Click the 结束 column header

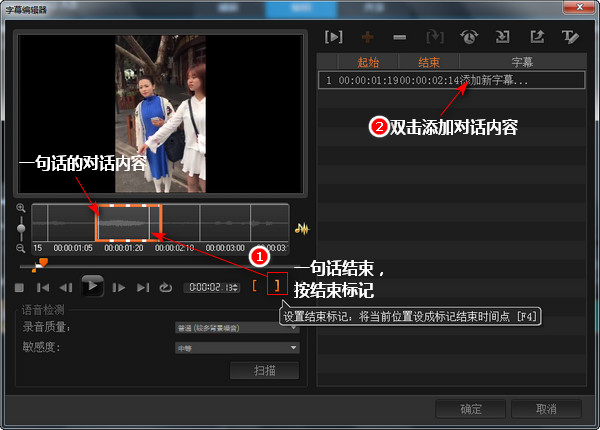click(429, 62)
